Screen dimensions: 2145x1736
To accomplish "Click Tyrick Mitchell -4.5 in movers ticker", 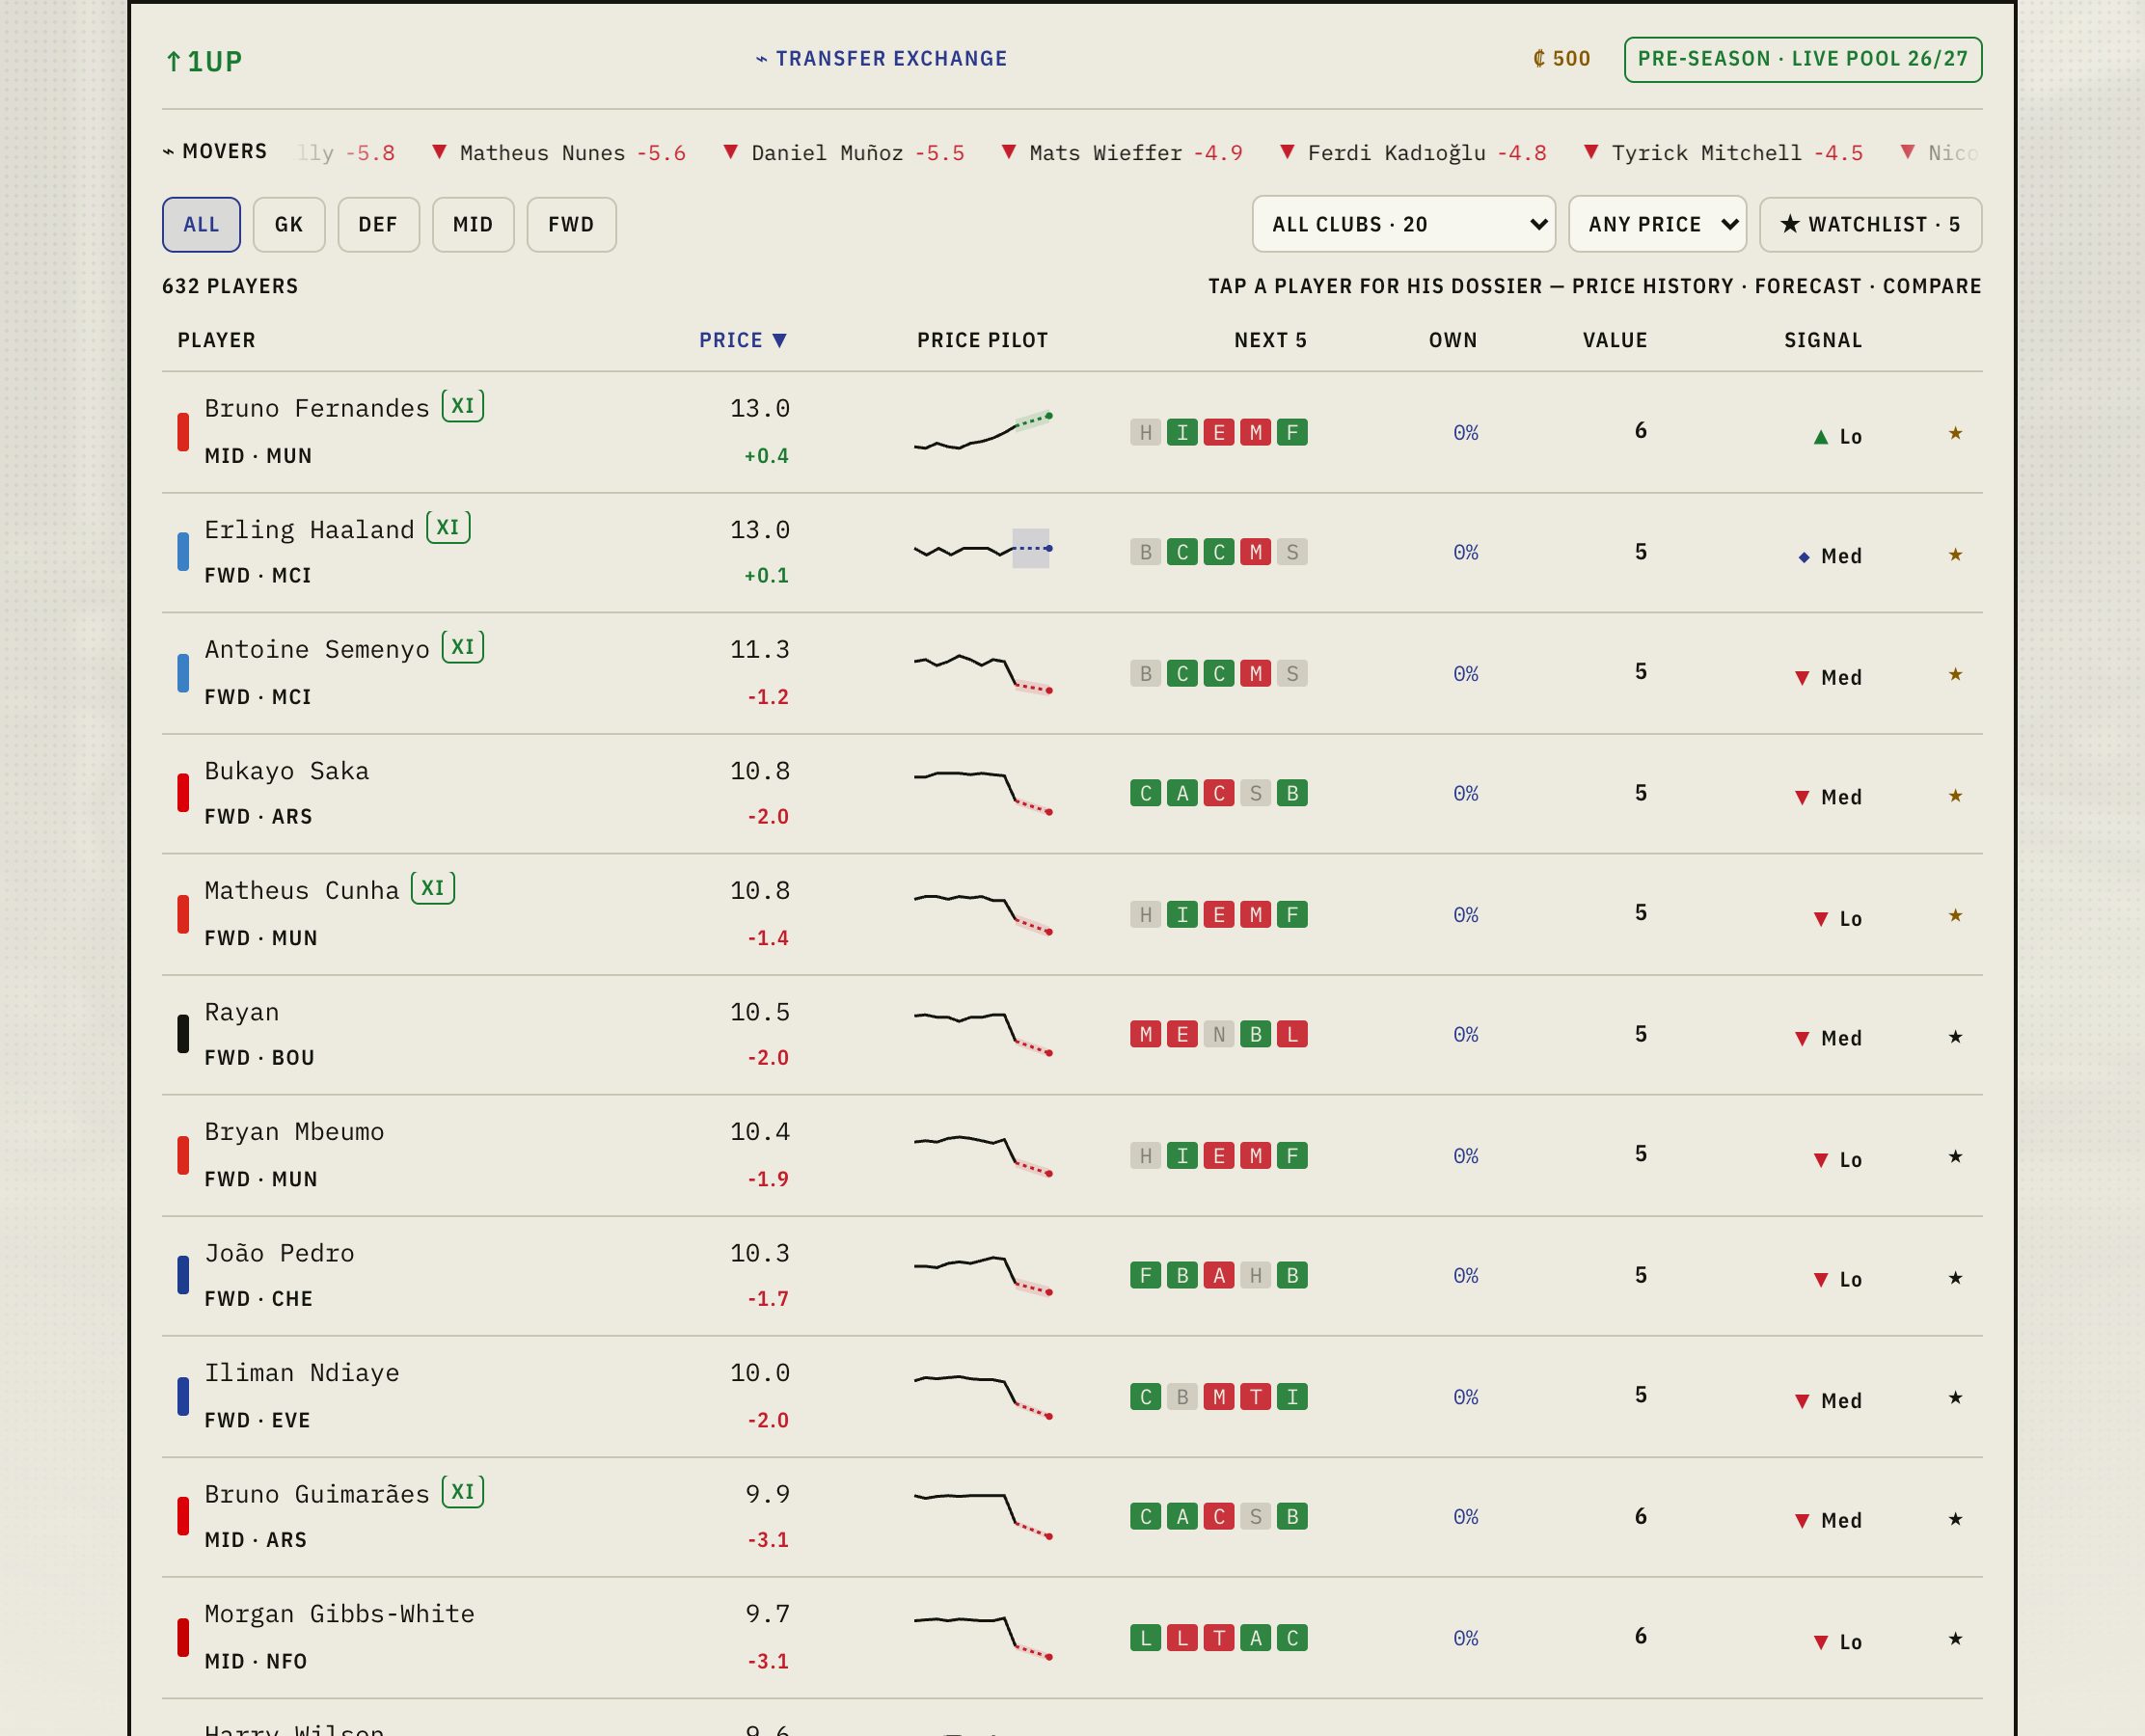I will (x=1724, y=153).
